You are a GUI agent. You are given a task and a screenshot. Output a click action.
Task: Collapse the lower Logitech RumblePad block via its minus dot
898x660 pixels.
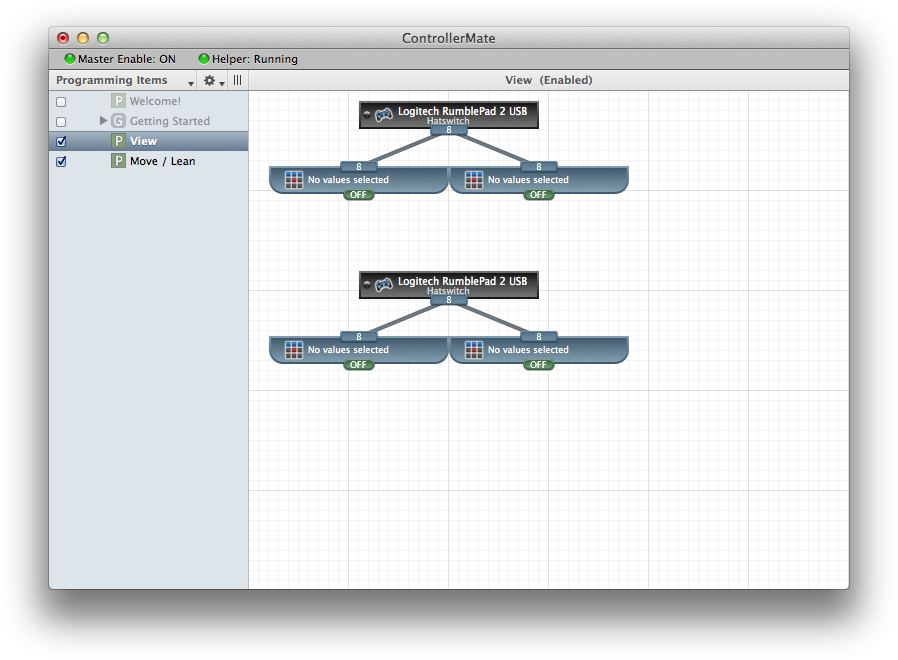tap(367, 284)
